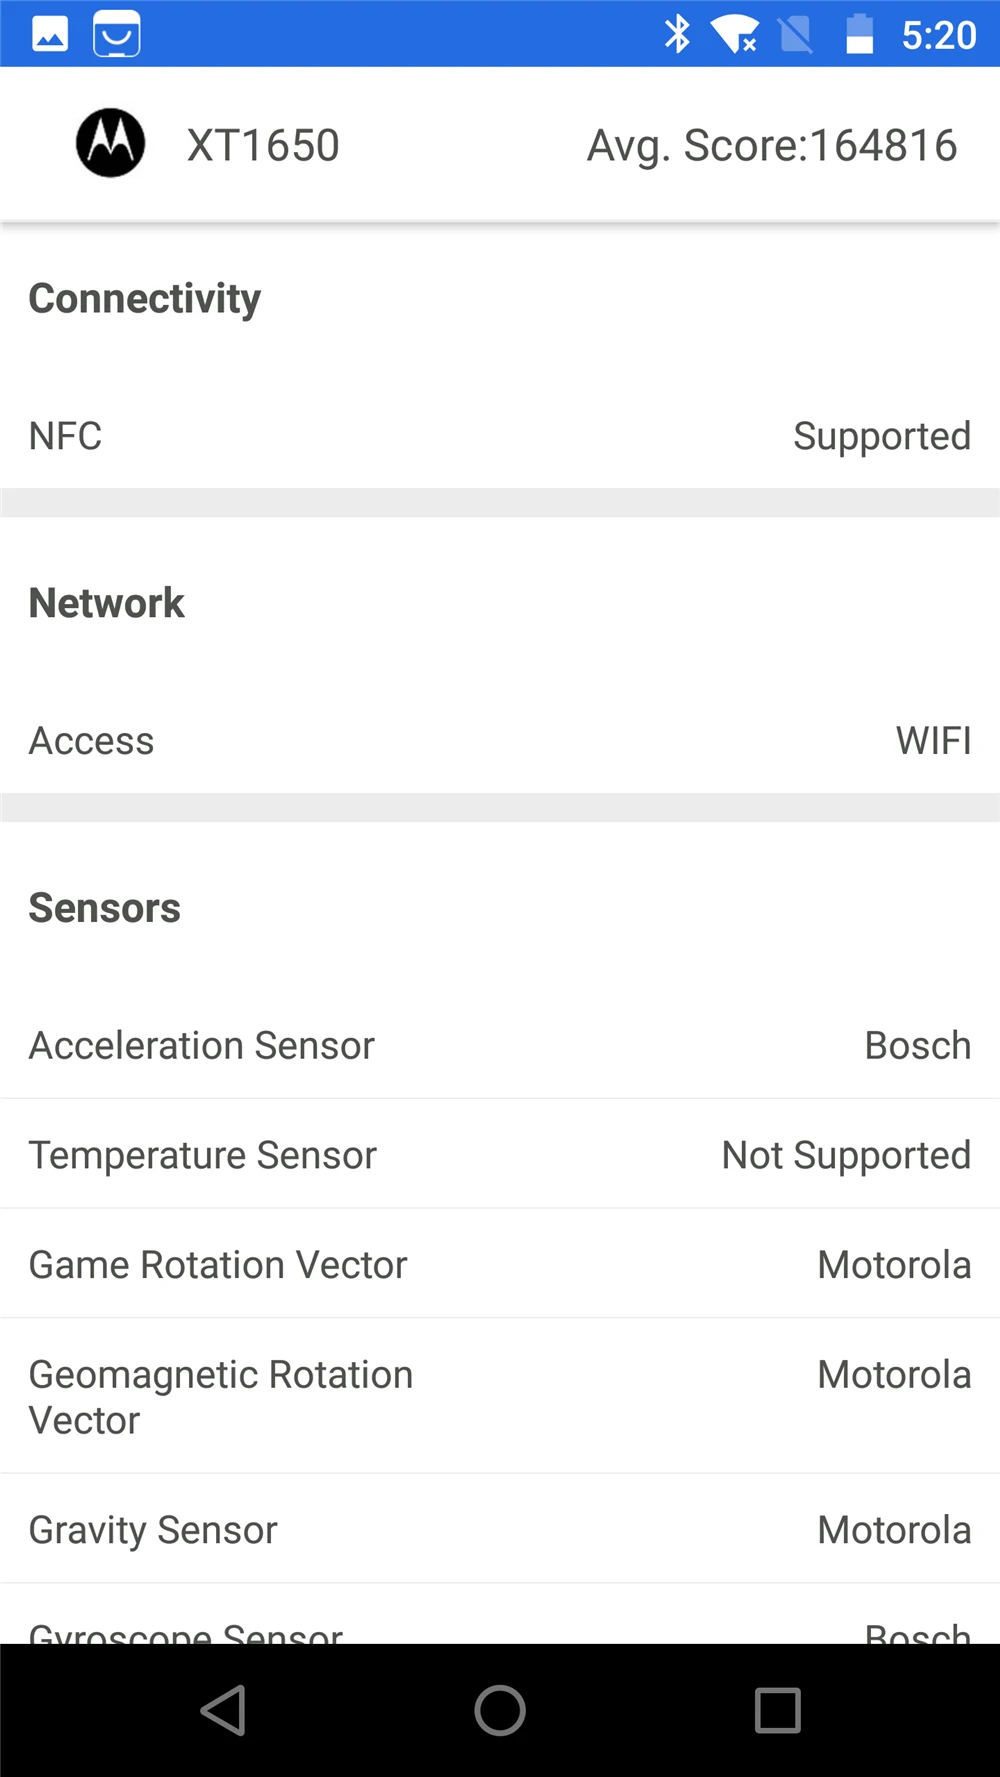Tap the battery indicator icon
Screen dimensions: 1000x1777
[860, 34]
